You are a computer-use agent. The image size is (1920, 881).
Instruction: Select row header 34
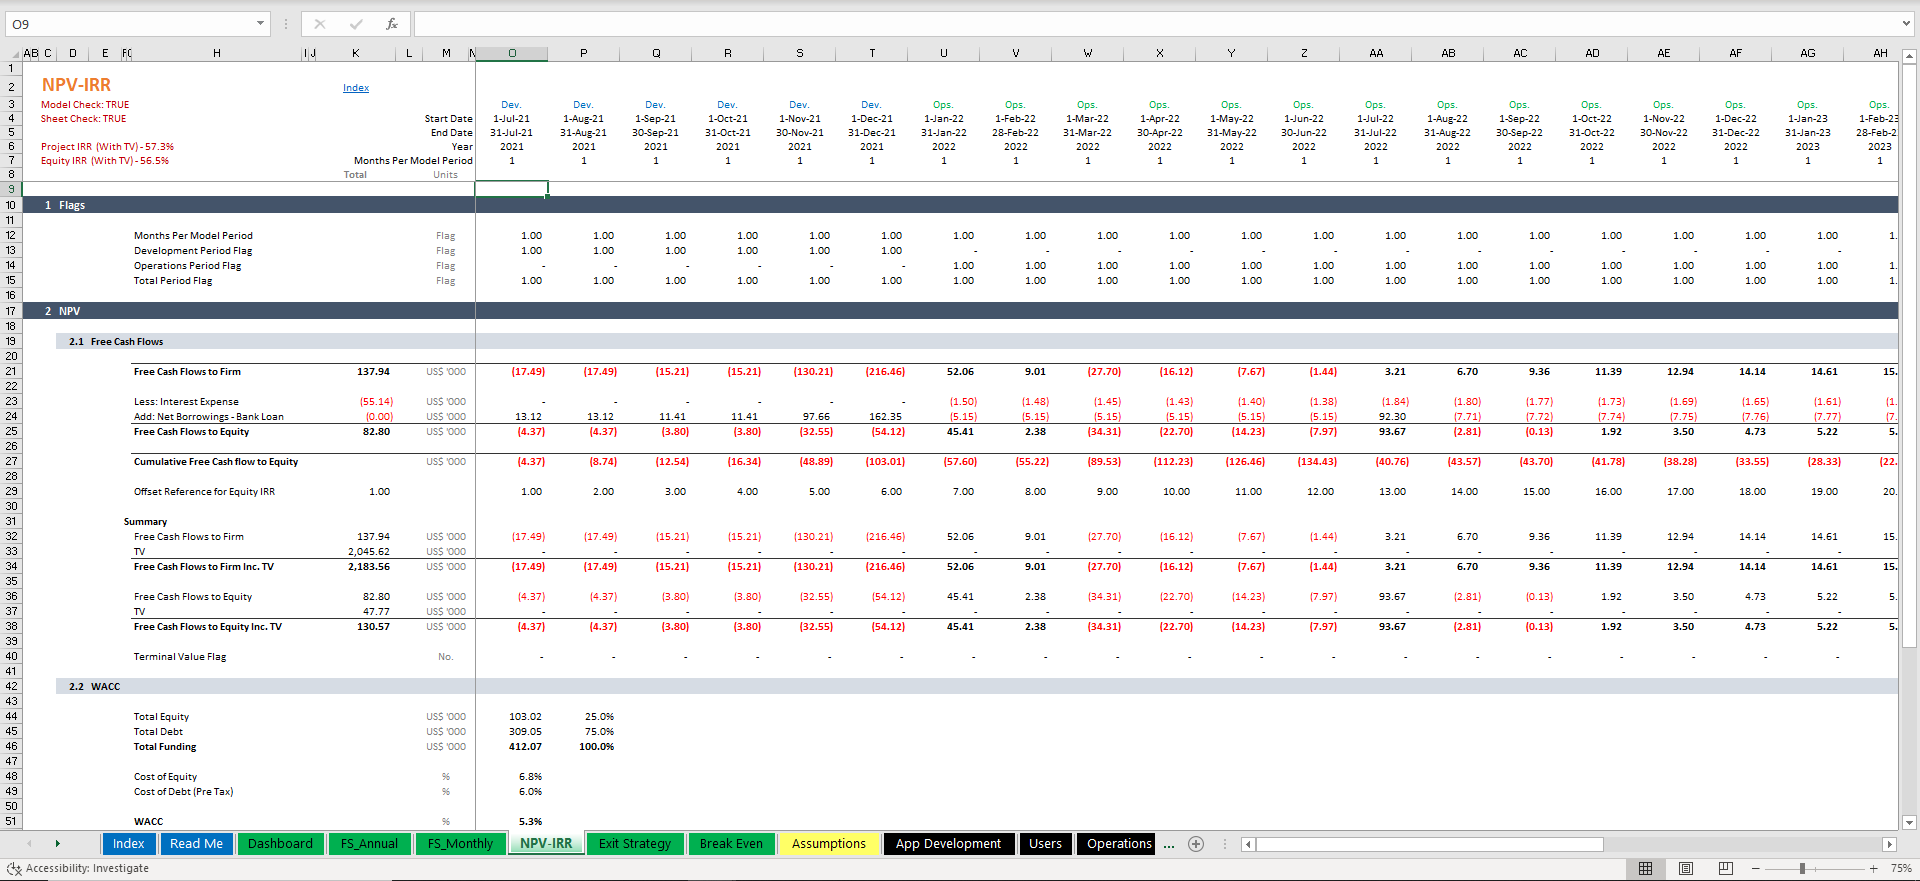click(11, 567)
